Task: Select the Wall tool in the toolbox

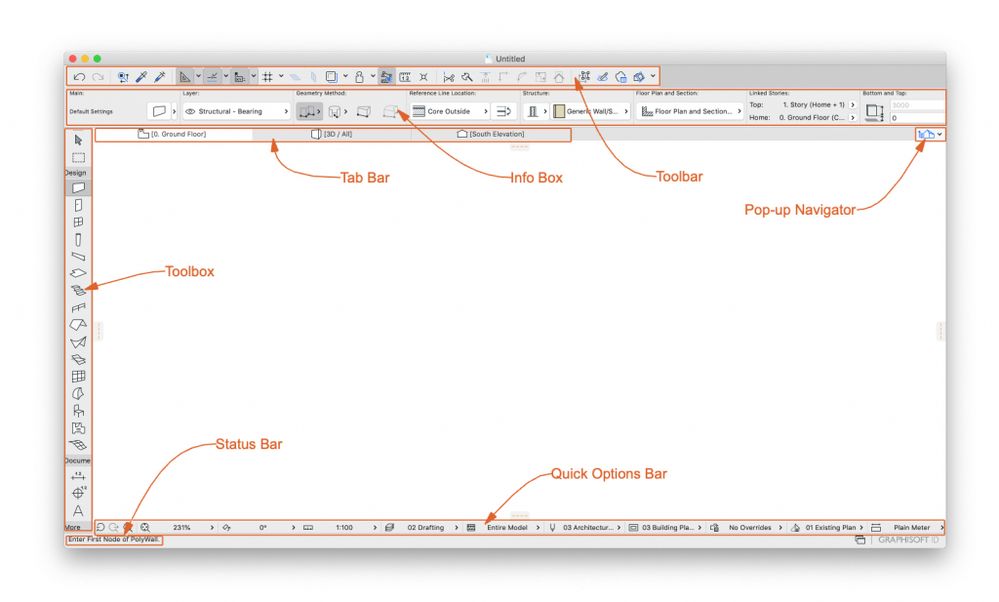Action: click(78, 187)
